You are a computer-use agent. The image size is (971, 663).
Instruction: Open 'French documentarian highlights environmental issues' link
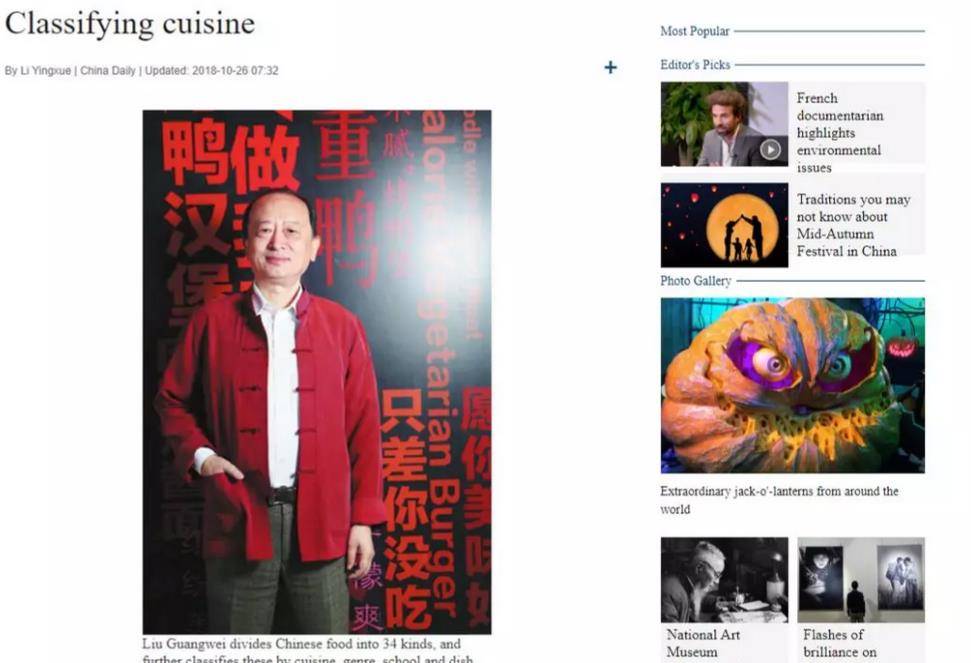(840, 132)
